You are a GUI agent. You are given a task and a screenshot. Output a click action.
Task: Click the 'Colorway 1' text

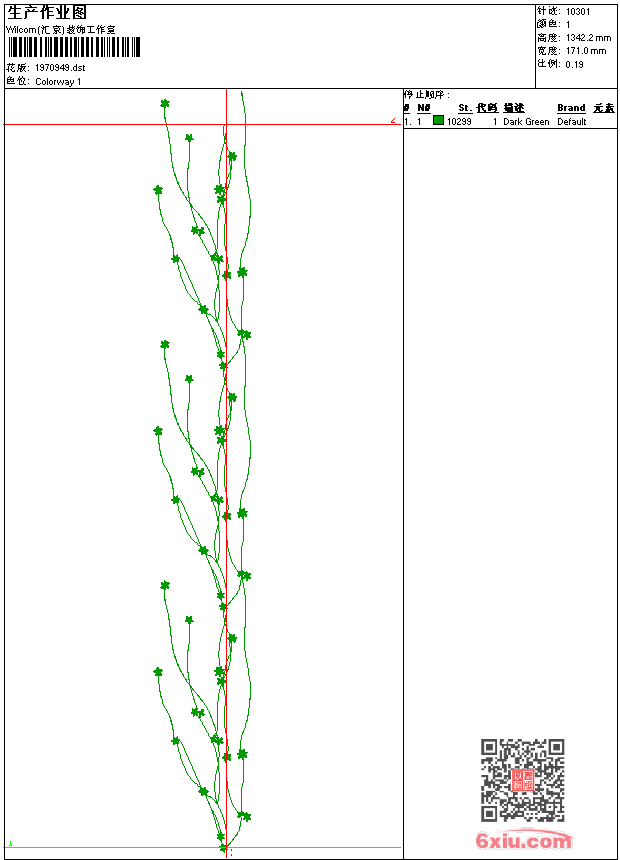pos(58,82)
